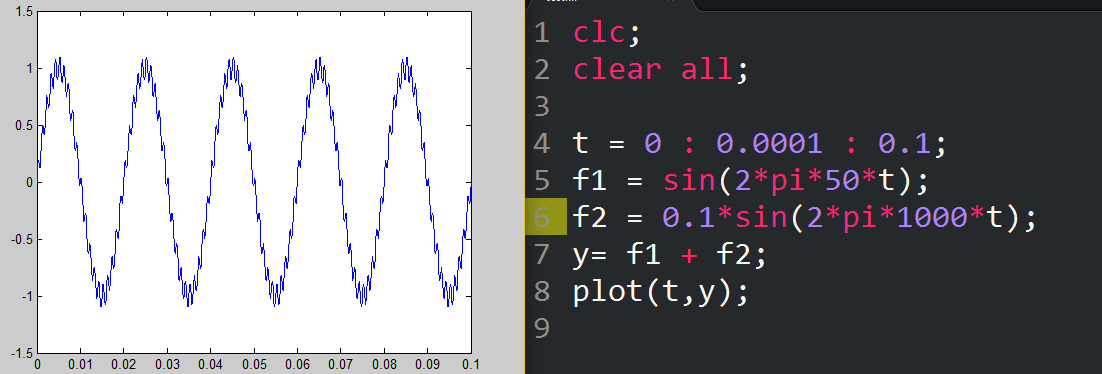Click amplitude '0.1' on line 6

point(689,217)
